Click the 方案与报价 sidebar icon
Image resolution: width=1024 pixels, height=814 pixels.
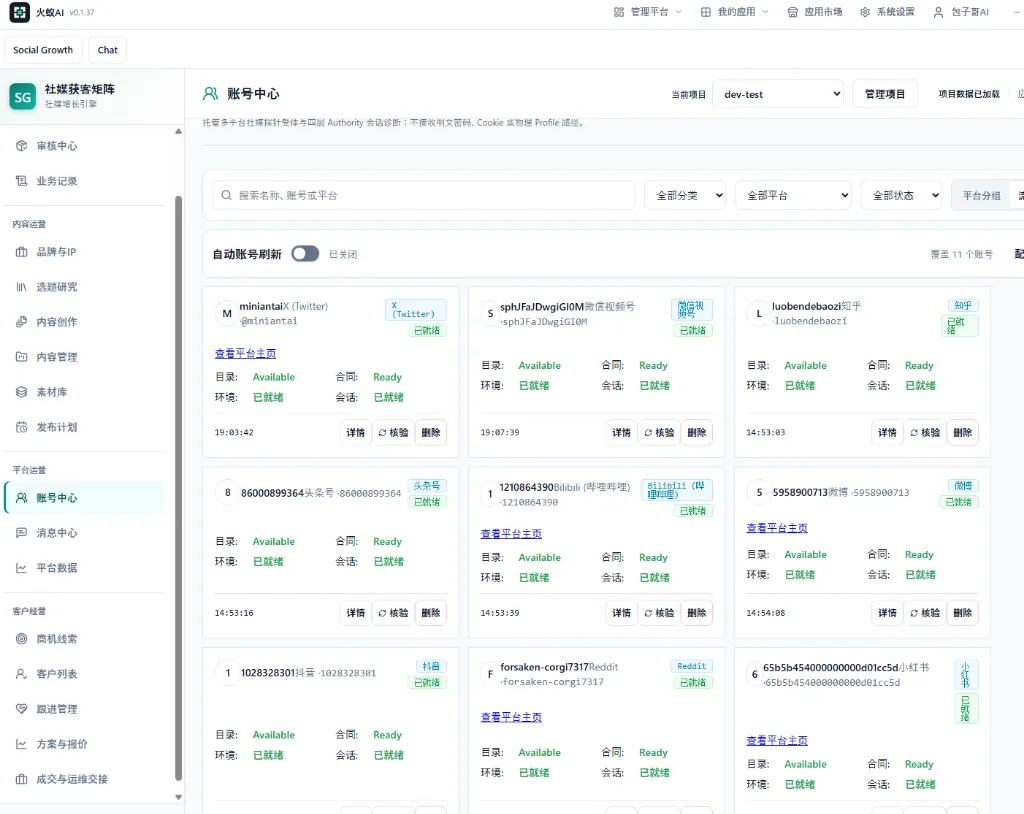point(22,744)
